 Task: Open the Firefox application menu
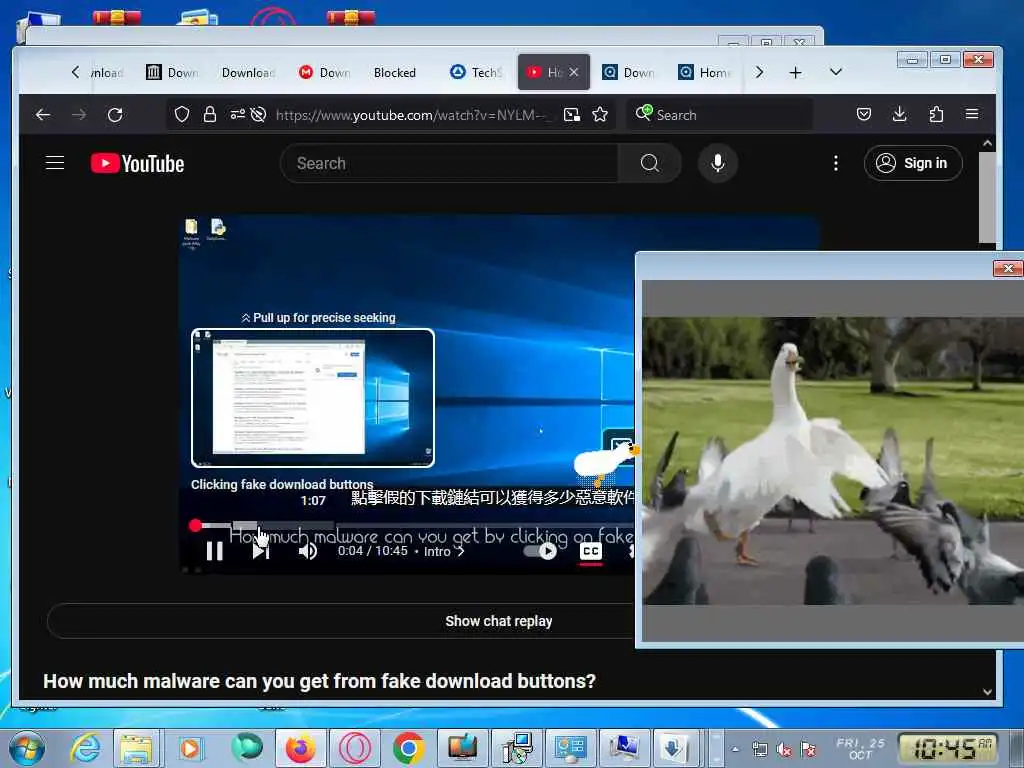tap(972, 114)
